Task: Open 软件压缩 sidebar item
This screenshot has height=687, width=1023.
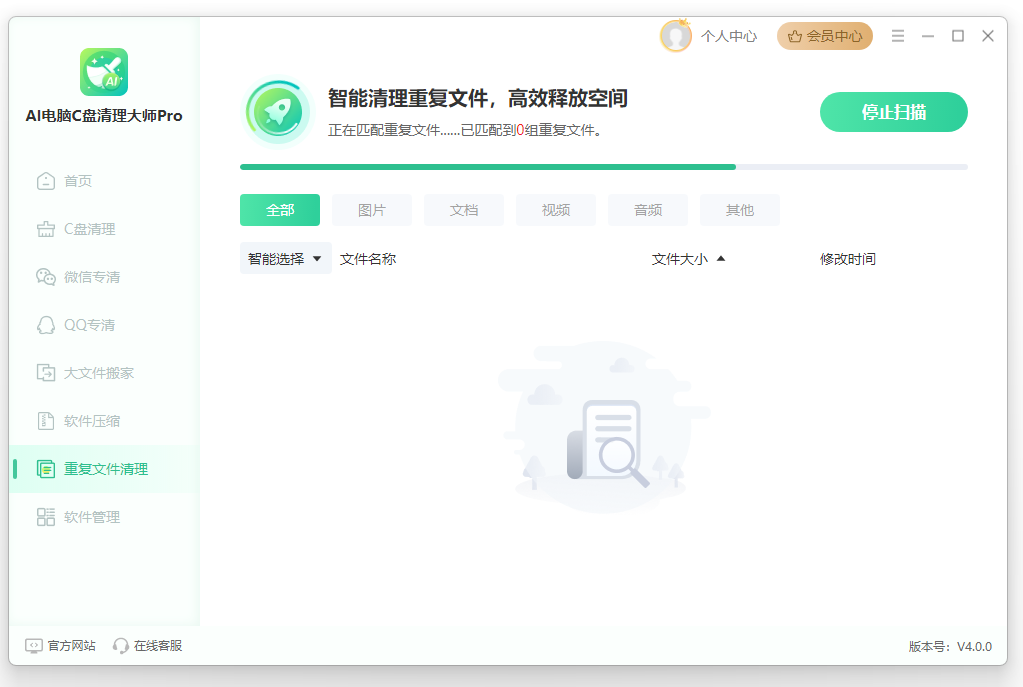Action: coord(104,421)
